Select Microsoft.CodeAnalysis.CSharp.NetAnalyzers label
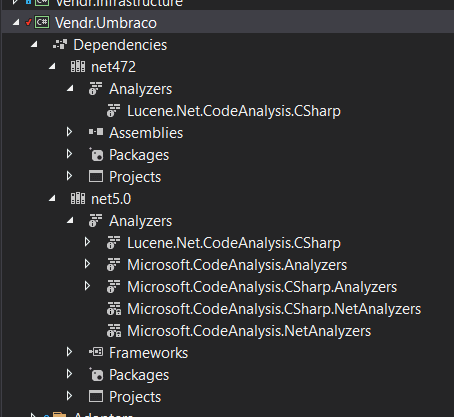Viewport: 454px width, 417px height. pyautogui.click(x=274, y=309)
